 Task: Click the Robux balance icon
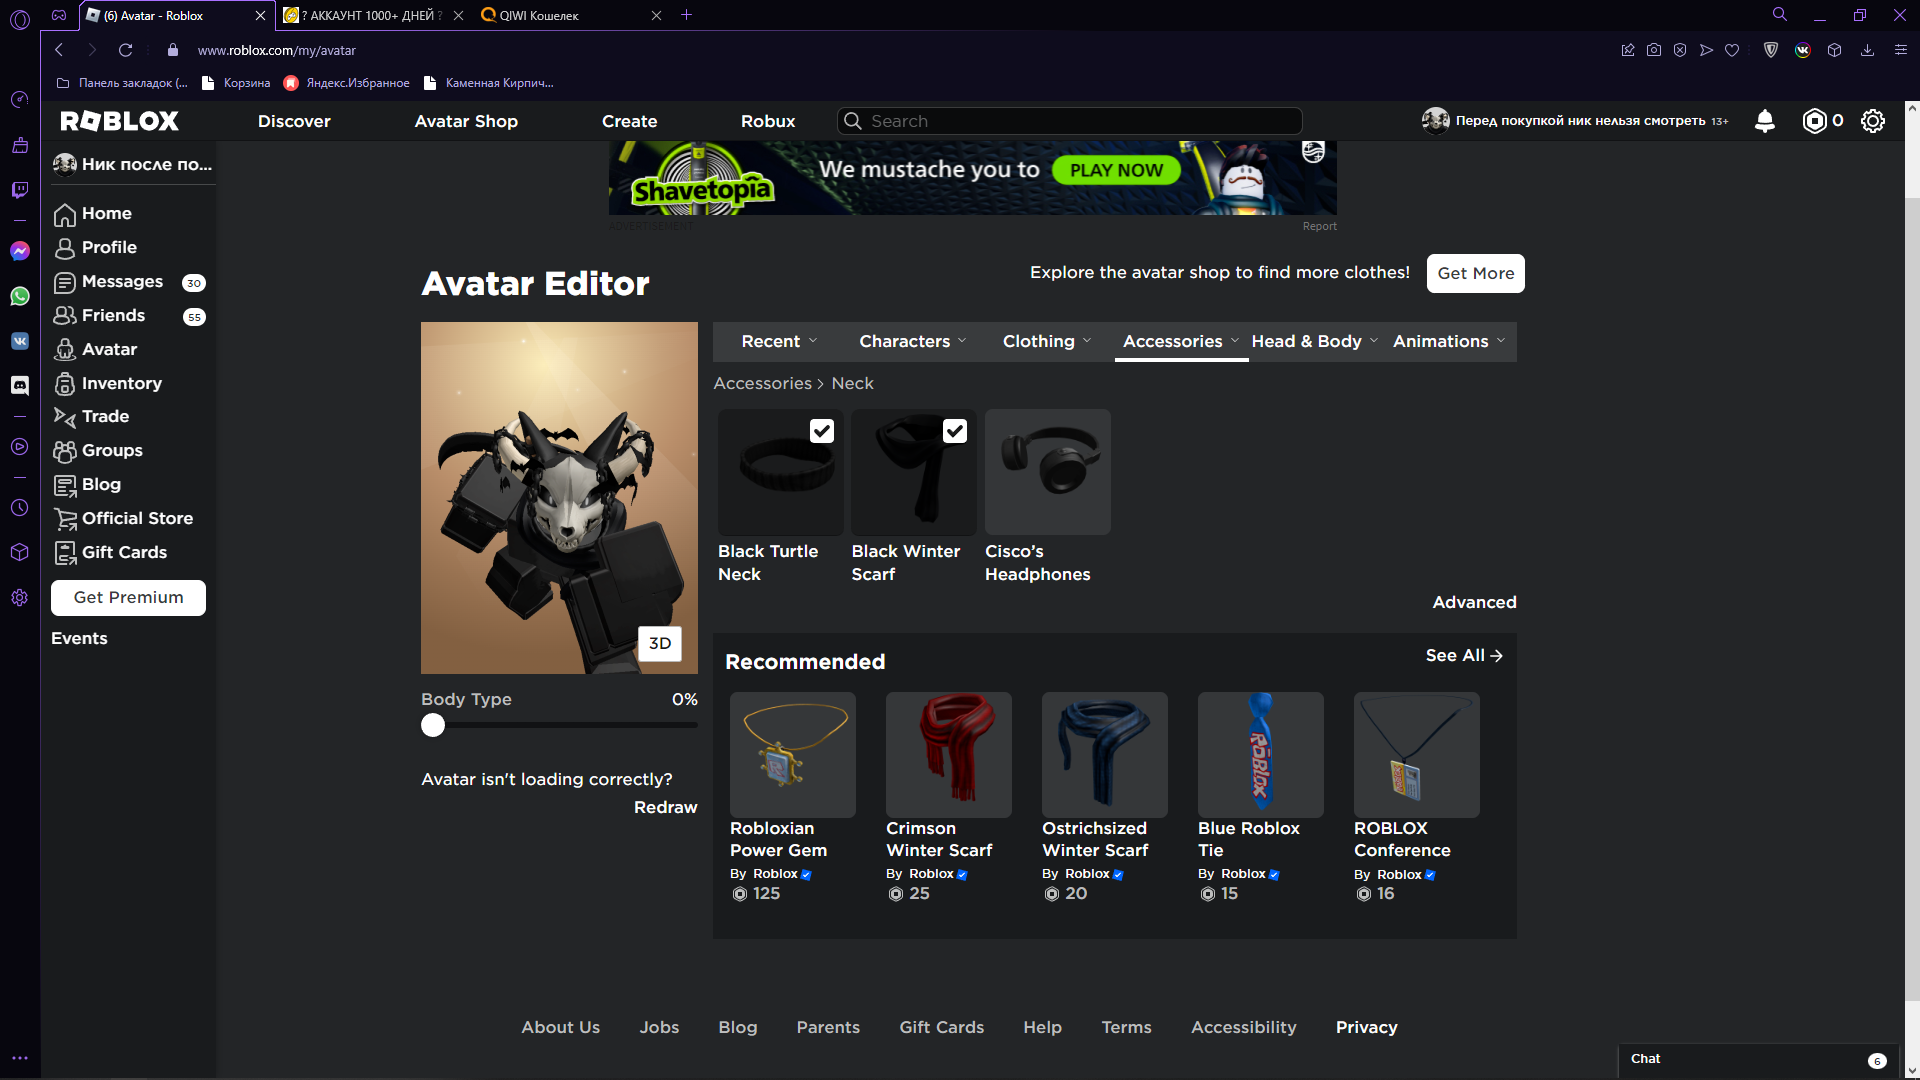[x=1814, y=121]
